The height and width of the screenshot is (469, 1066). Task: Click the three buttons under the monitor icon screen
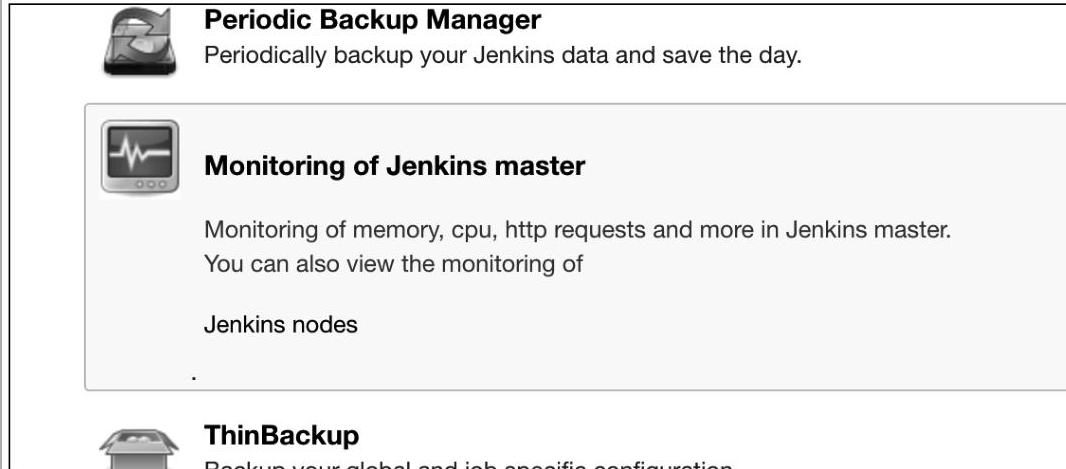(x=150, y=184)
